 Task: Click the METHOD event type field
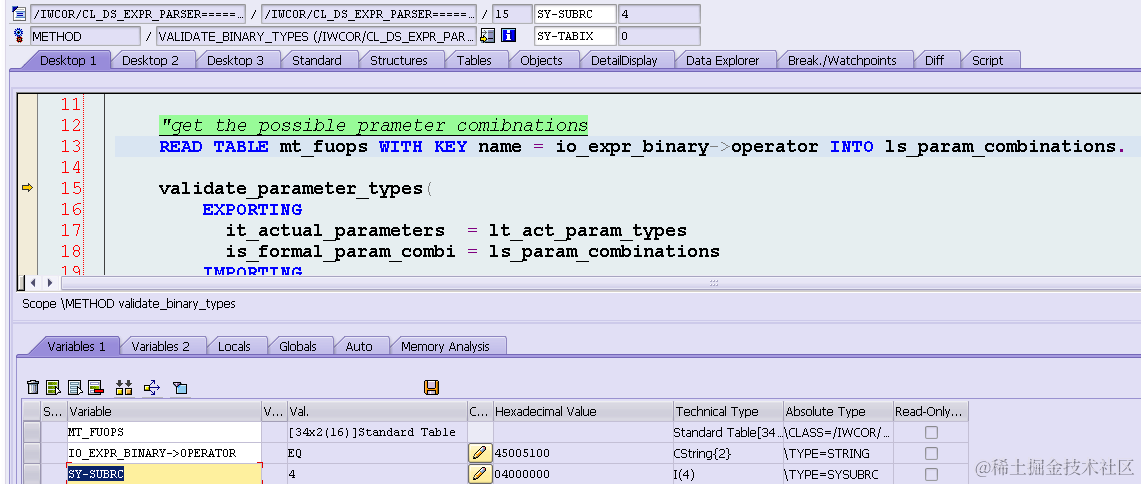tap(85, 36)
